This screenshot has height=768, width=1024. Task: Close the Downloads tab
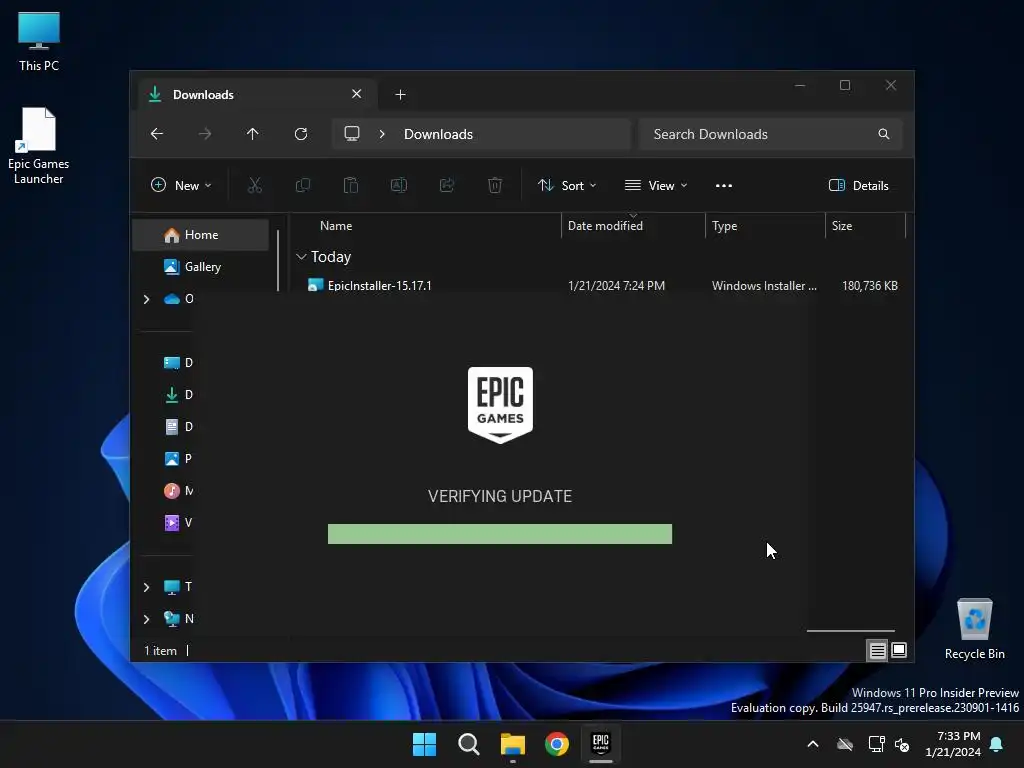[357, 94]
